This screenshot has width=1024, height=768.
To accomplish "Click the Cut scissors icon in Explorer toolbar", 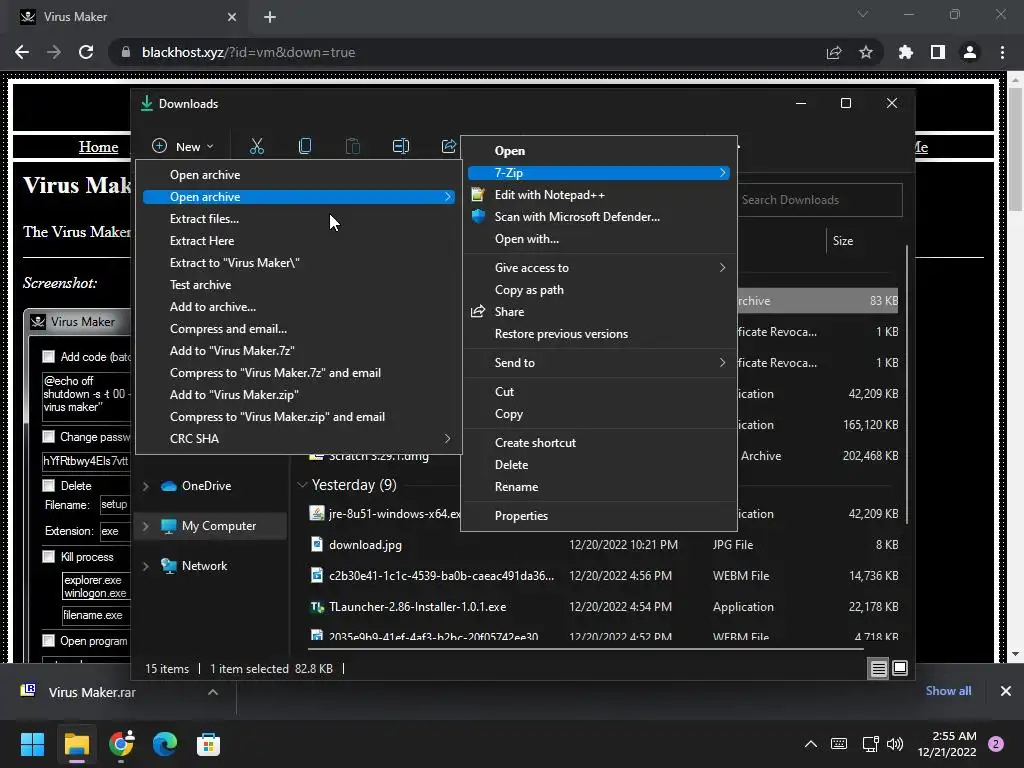I will tap(257, 146).
